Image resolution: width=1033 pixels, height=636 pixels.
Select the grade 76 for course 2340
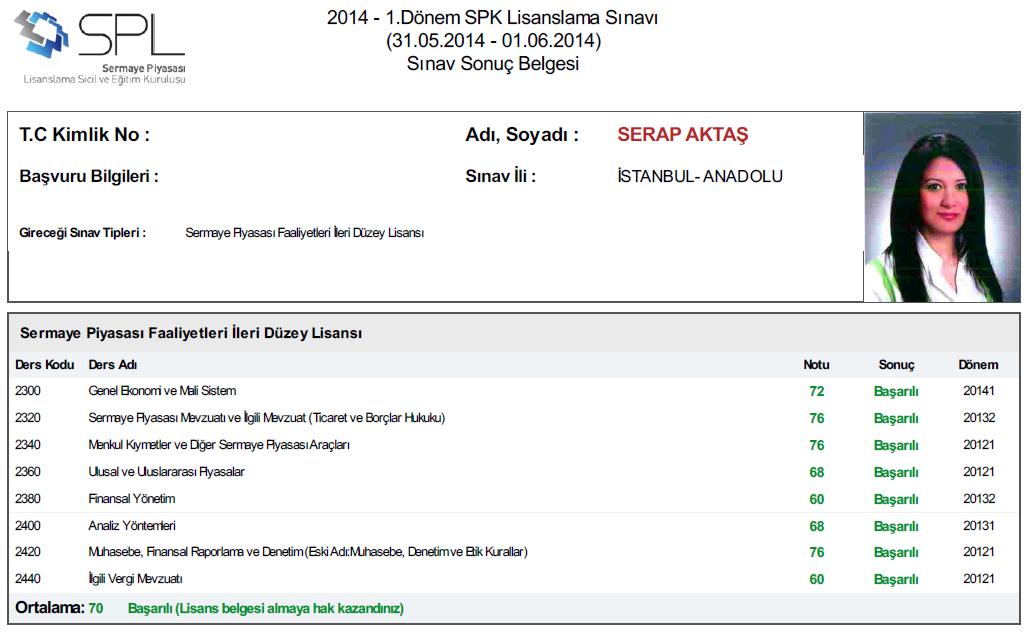pos(816,446)
